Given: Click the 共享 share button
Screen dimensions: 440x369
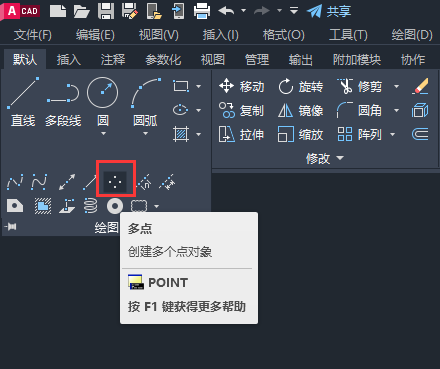Looking at the screenshot, I should (x=329, y=11).
